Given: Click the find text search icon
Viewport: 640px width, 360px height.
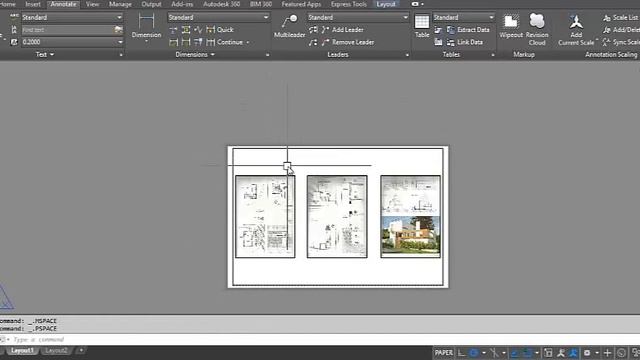Looking at the screenshot, I should (x=118, y=29).
